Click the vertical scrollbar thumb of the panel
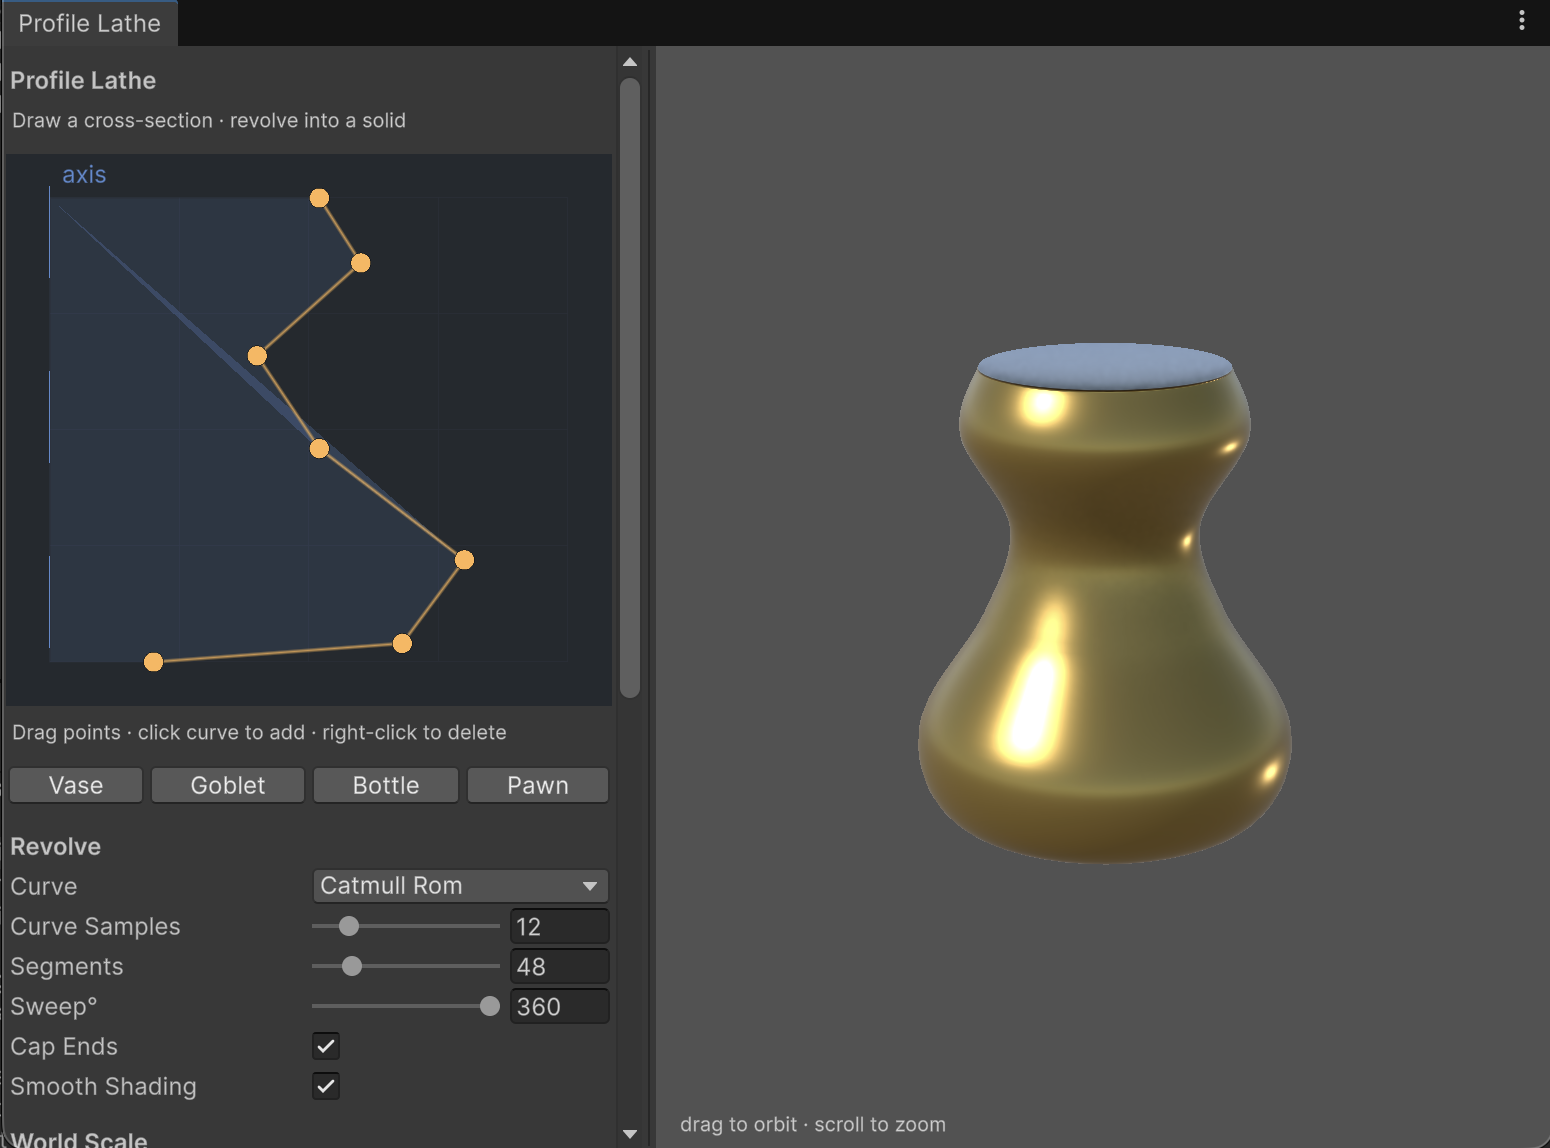1550x1148 pixels. [630, 388]
